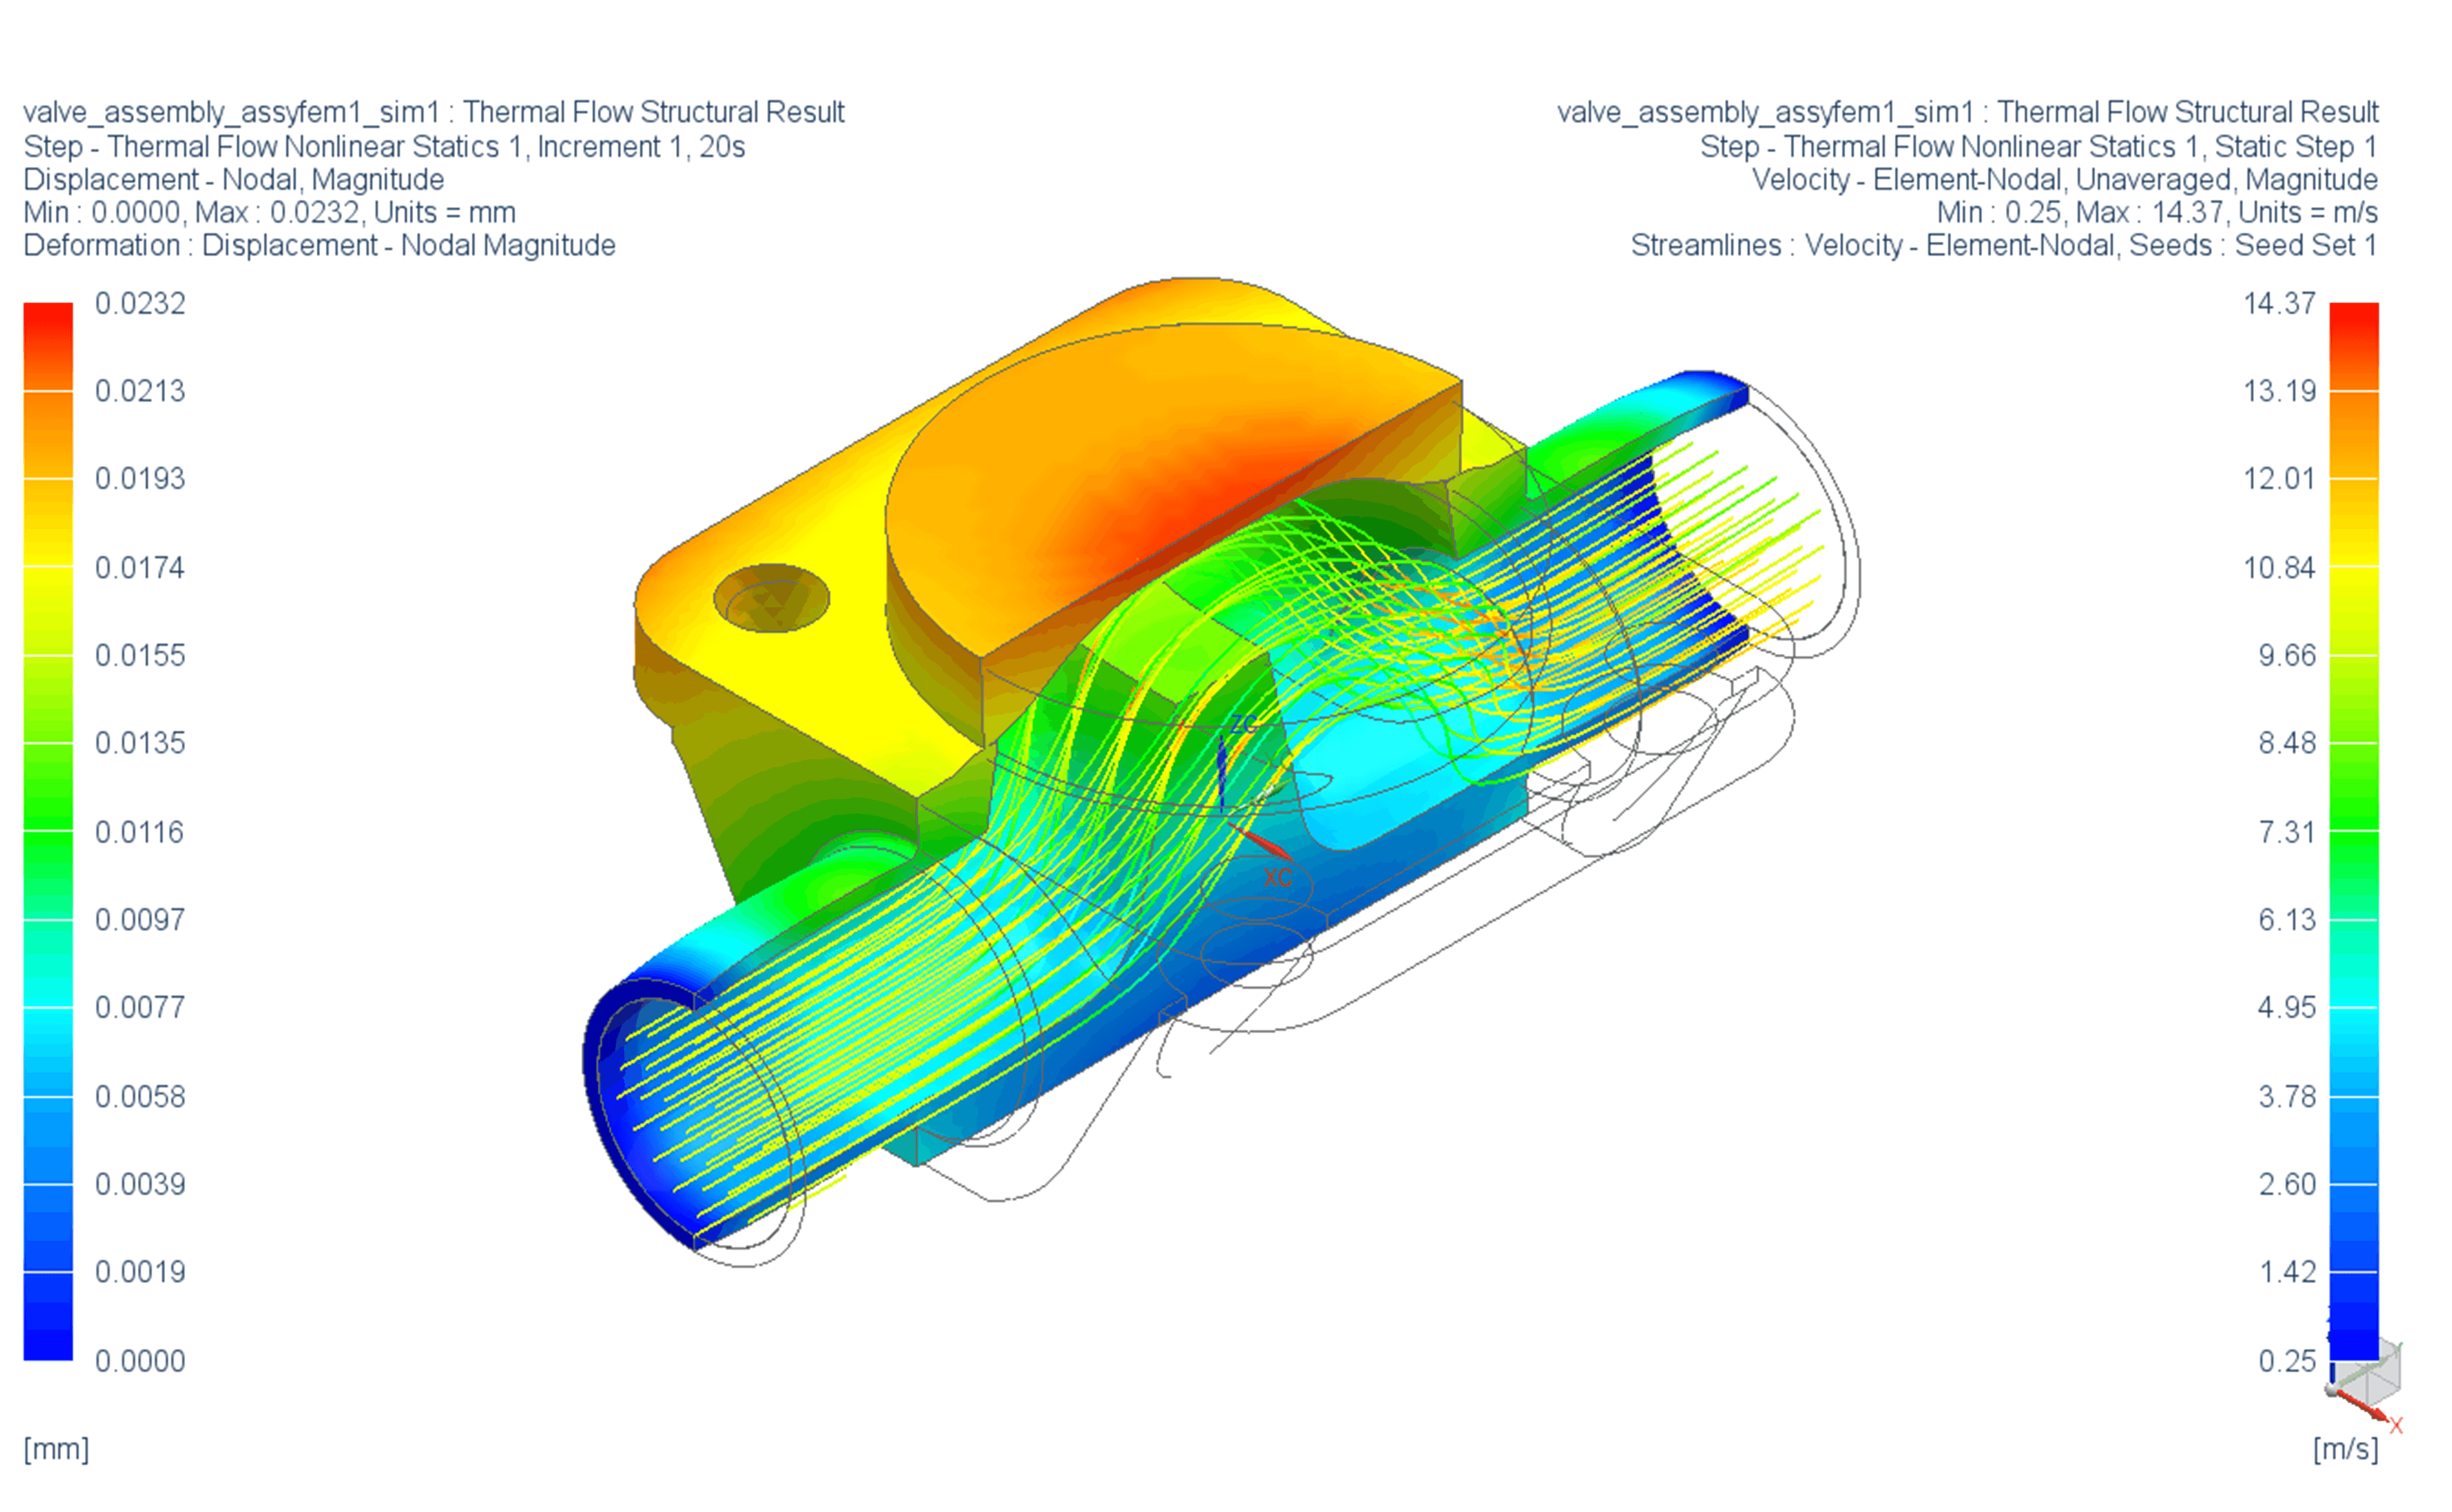2452x1512 pixels.
Task: Click displacement legend value 0.0193
Action: [x=140, y=478]
